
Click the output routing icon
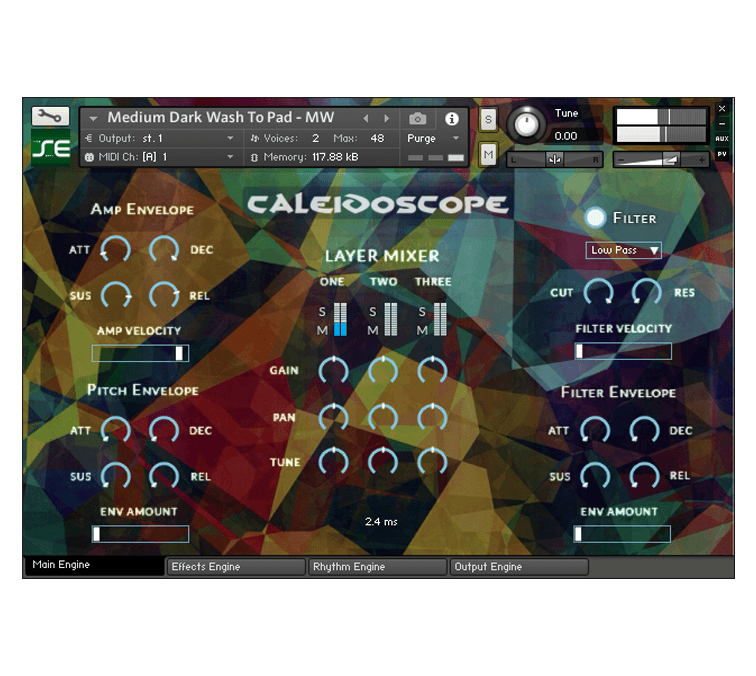coord(89,138)
